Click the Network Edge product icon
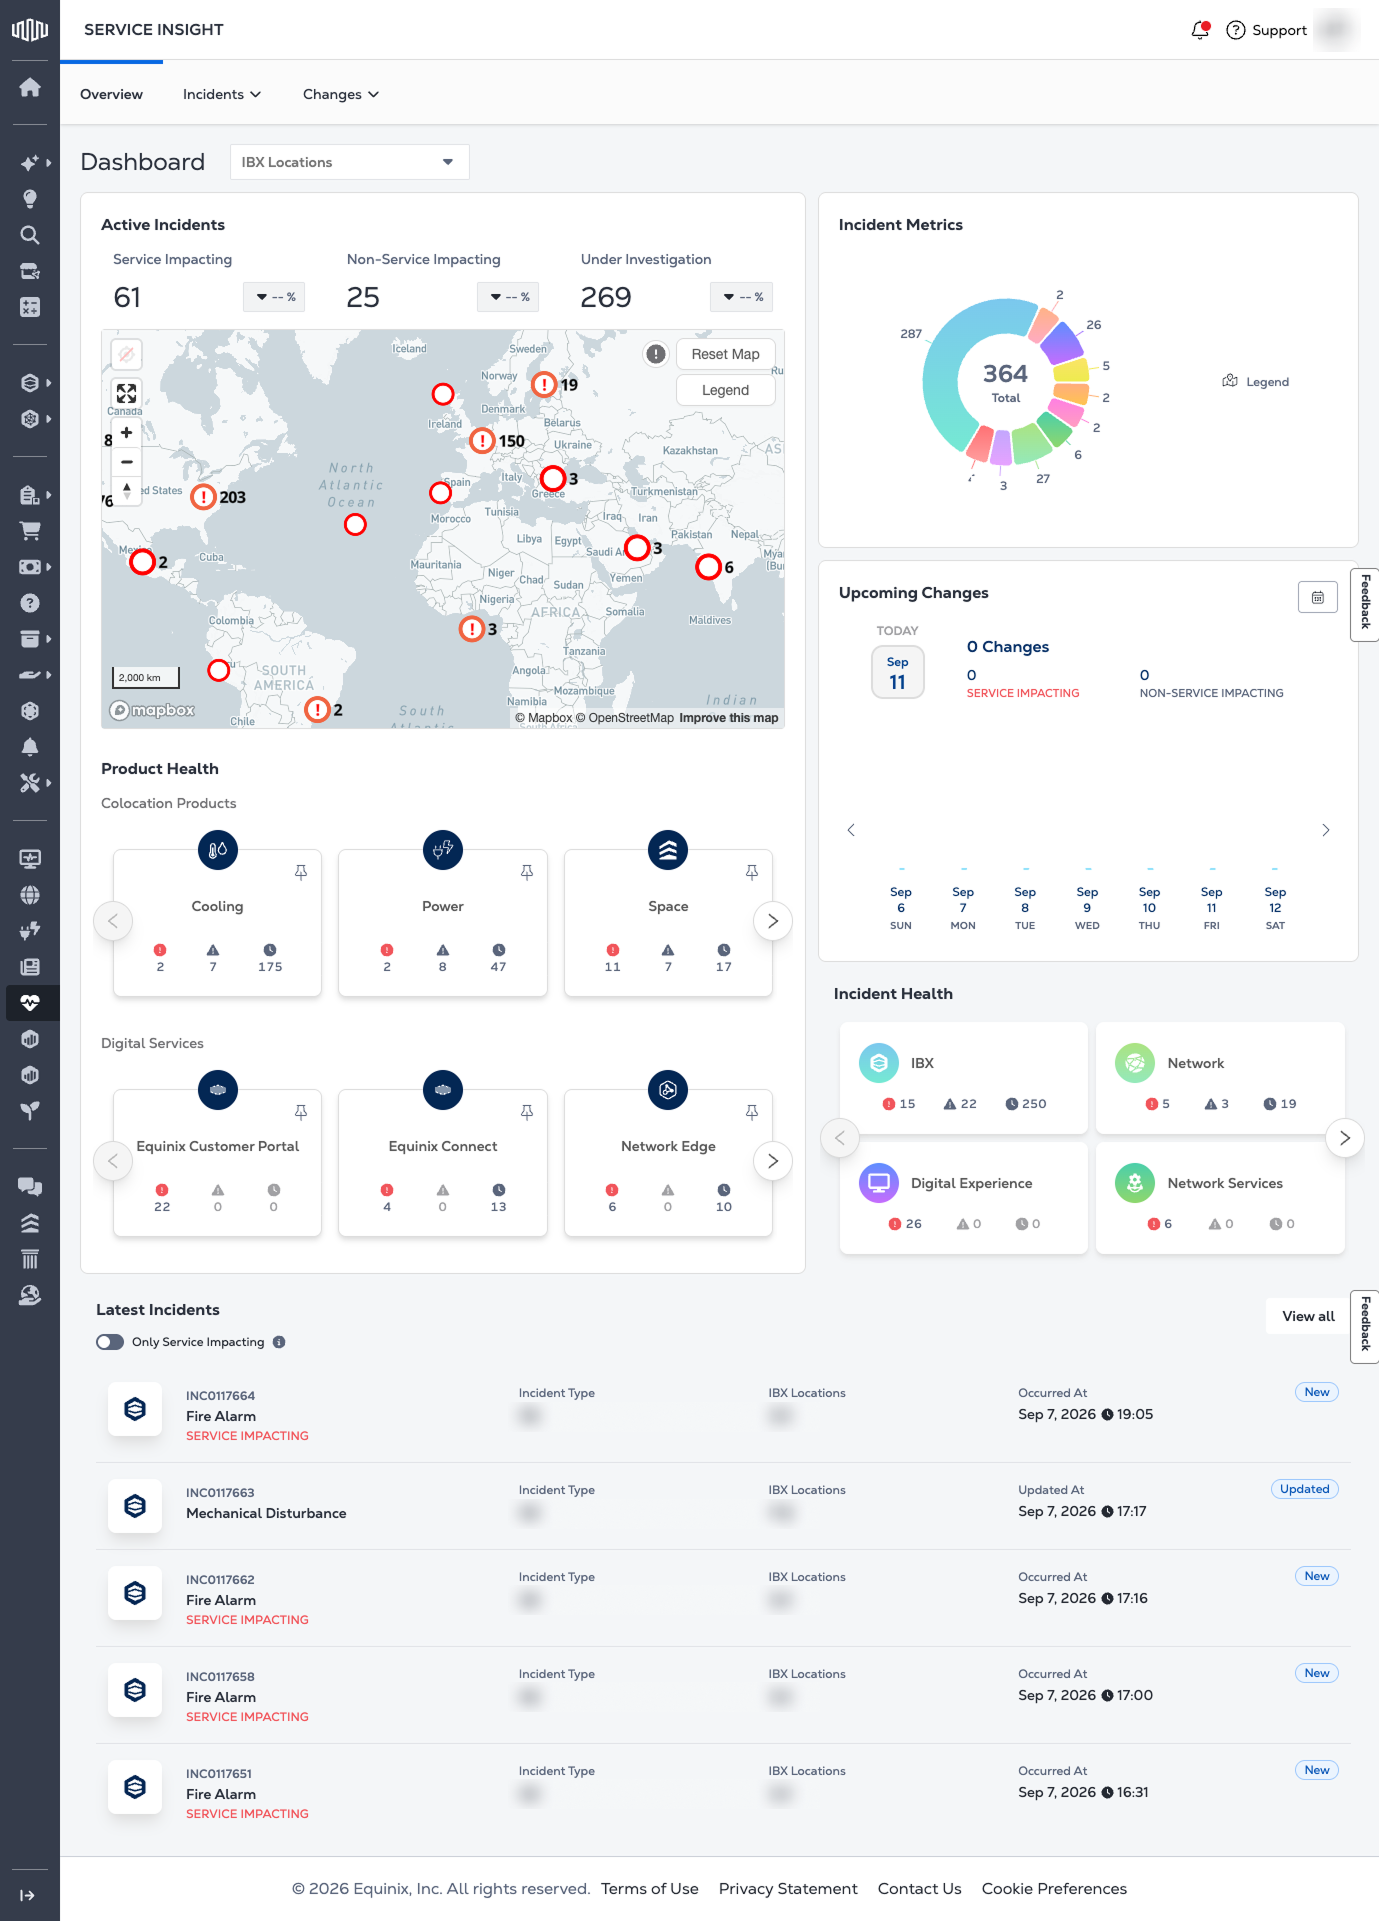Viewport: 1379px width, 1921px height. pos(668,1090)
